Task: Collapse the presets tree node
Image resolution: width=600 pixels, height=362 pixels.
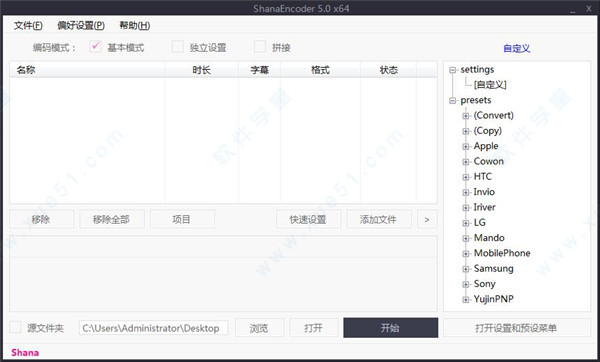Action: pos(453,101)
